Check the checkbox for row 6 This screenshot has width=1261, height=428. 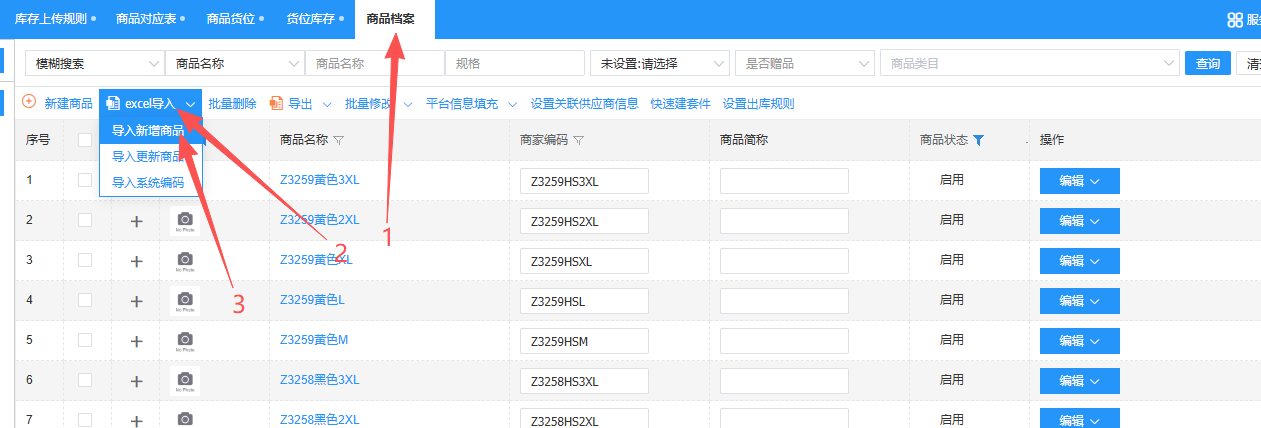(85, 380)
